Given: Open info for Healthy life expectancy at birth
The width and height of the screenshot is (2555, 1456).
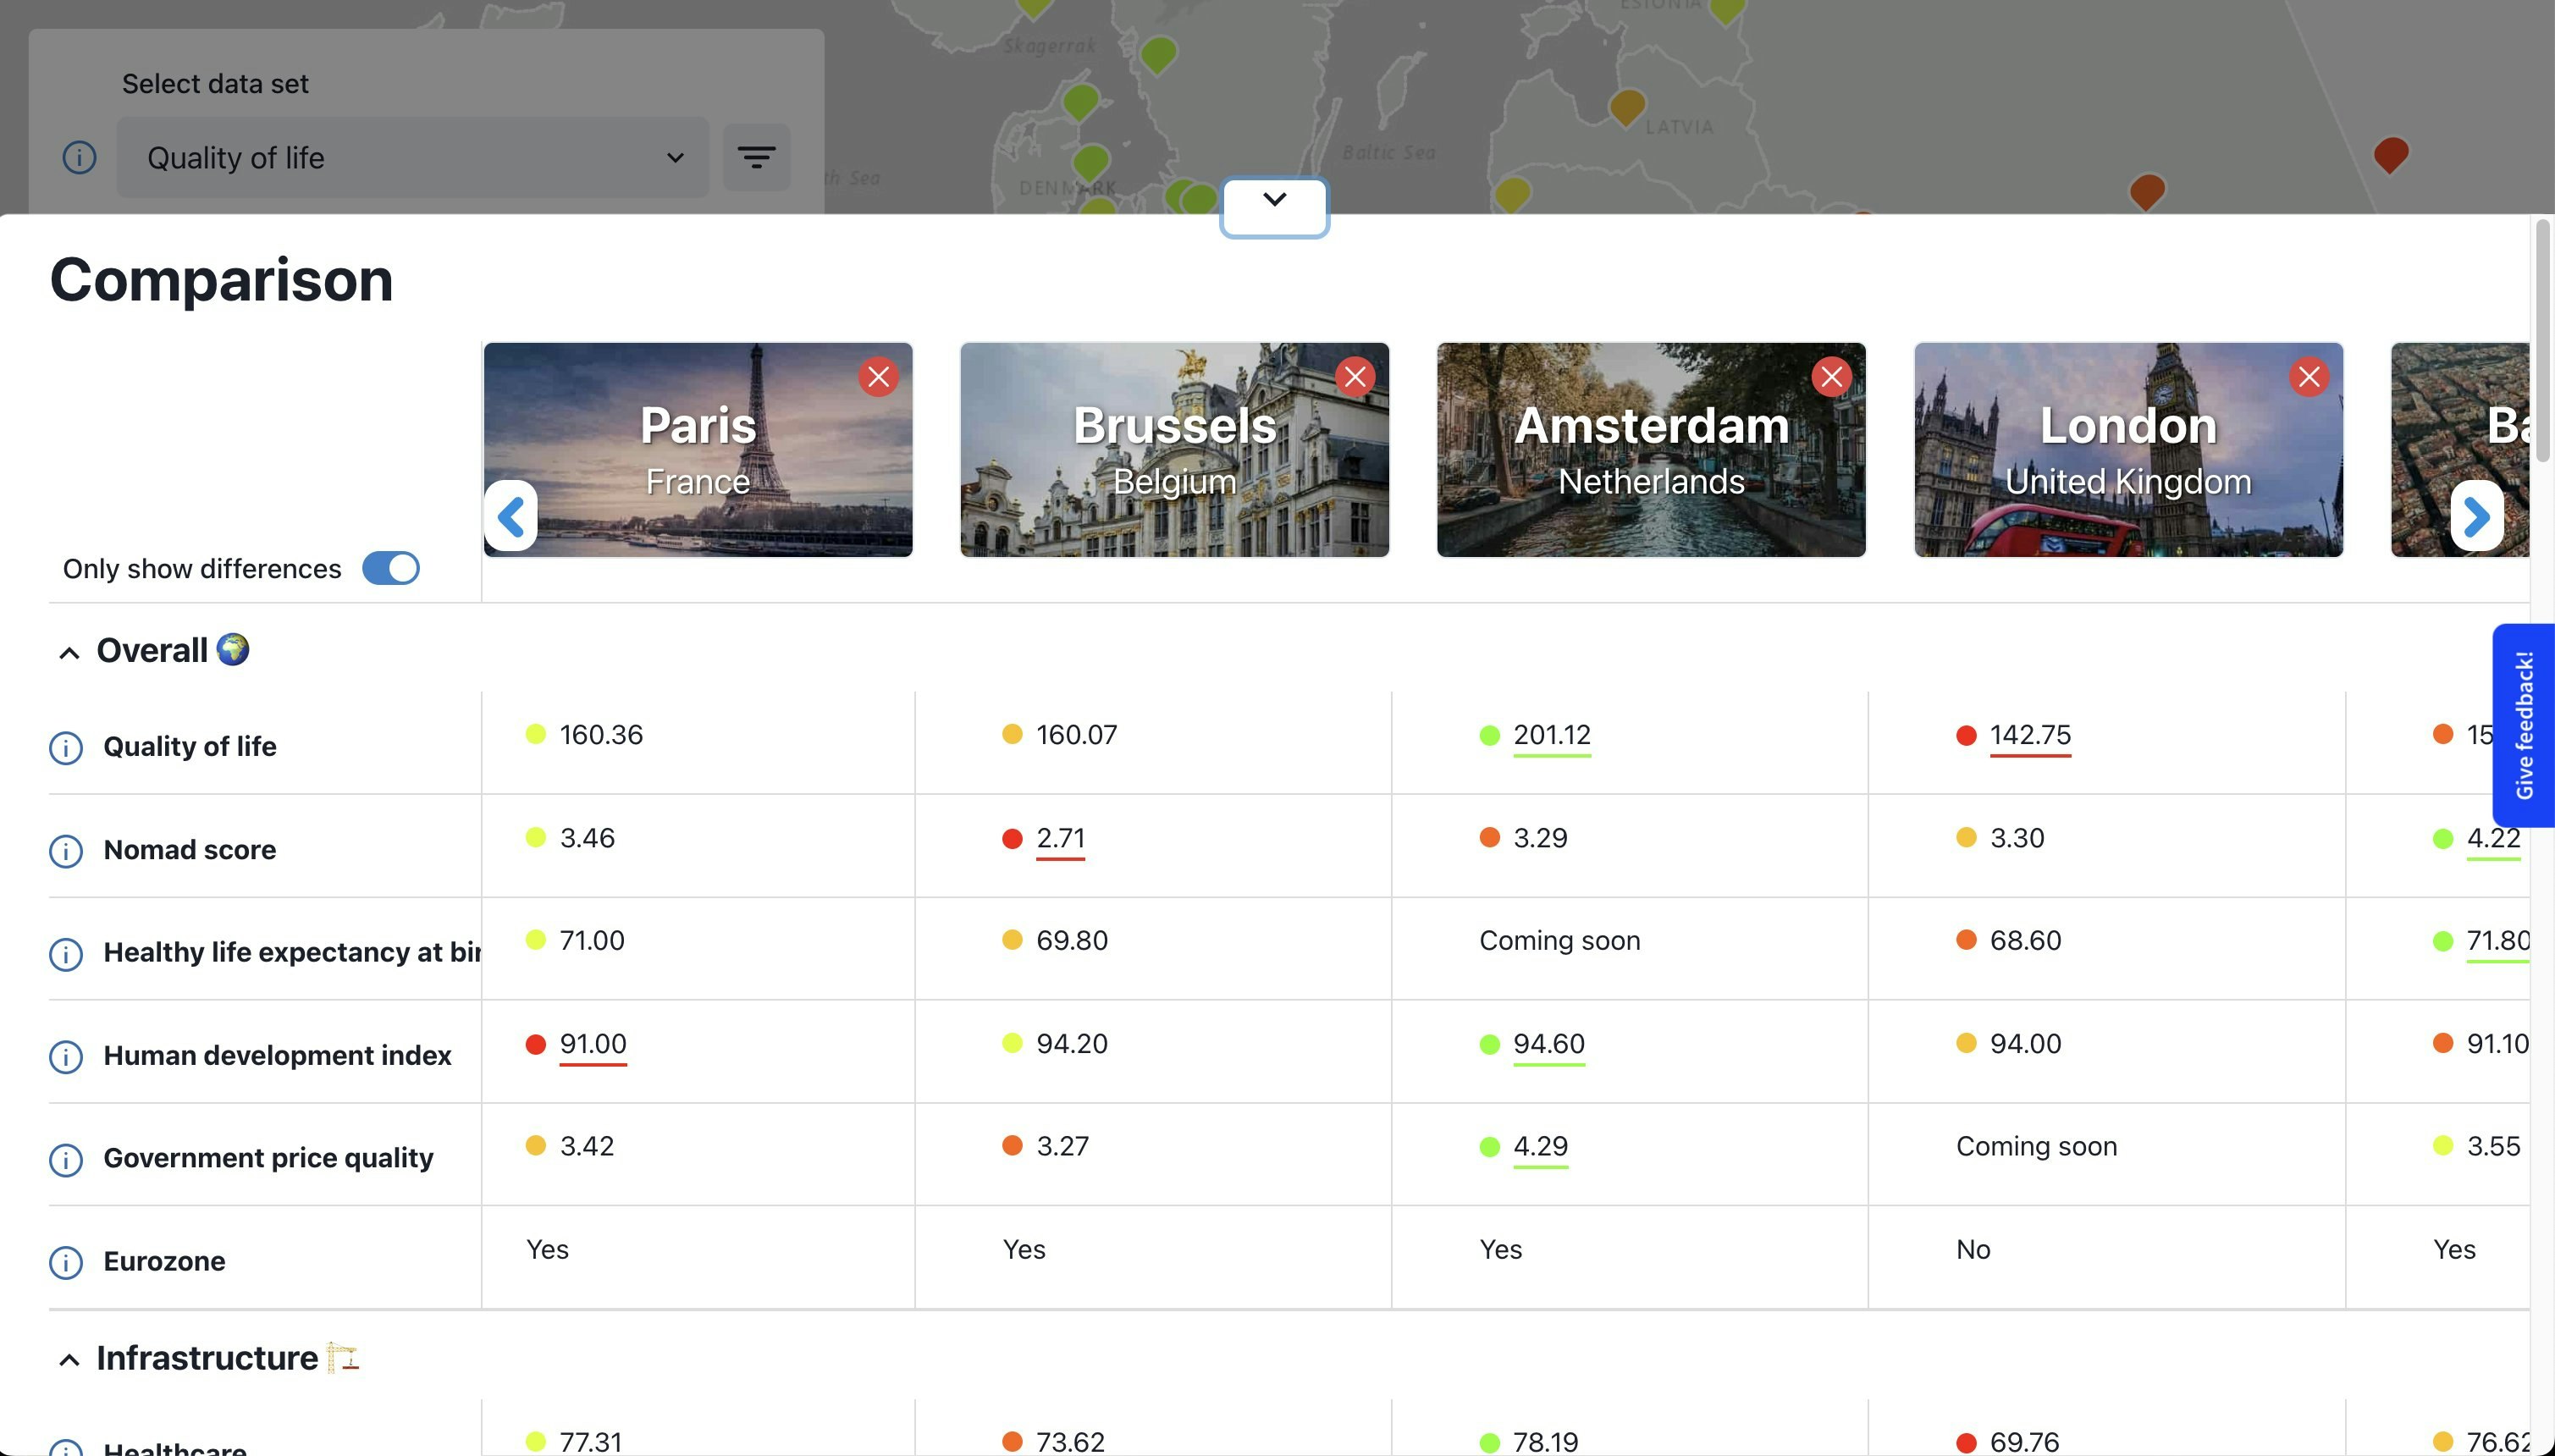Looking at the screenshot, I should pos(66,954).
